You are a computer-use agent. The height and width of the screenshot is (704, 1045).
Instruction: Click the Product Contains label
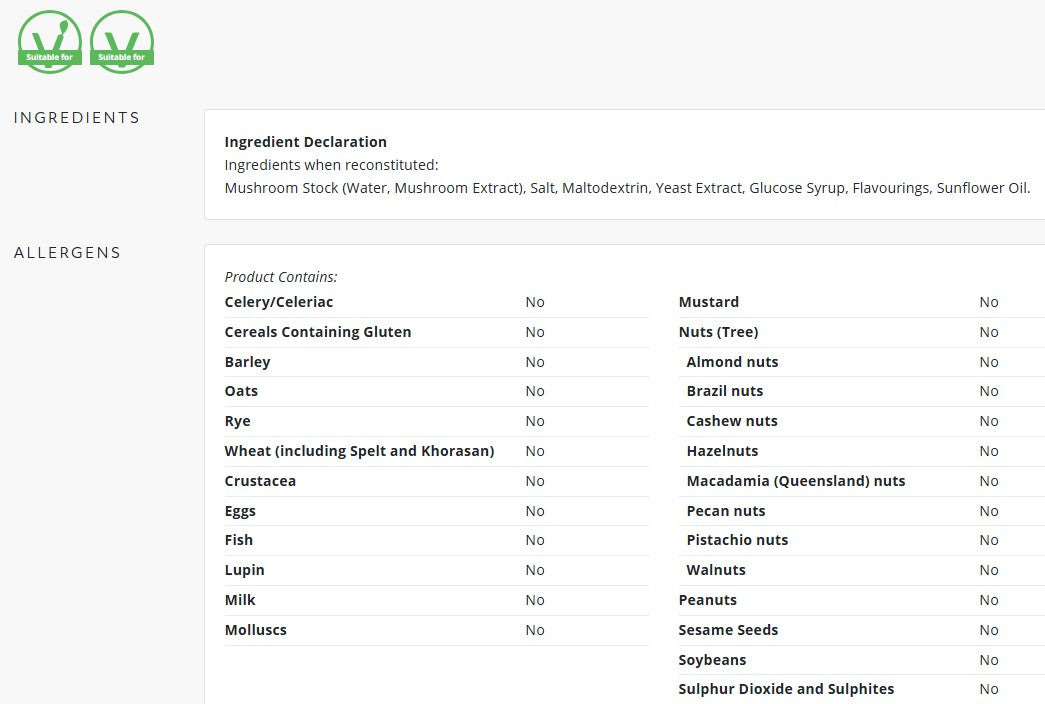point(281,277)
